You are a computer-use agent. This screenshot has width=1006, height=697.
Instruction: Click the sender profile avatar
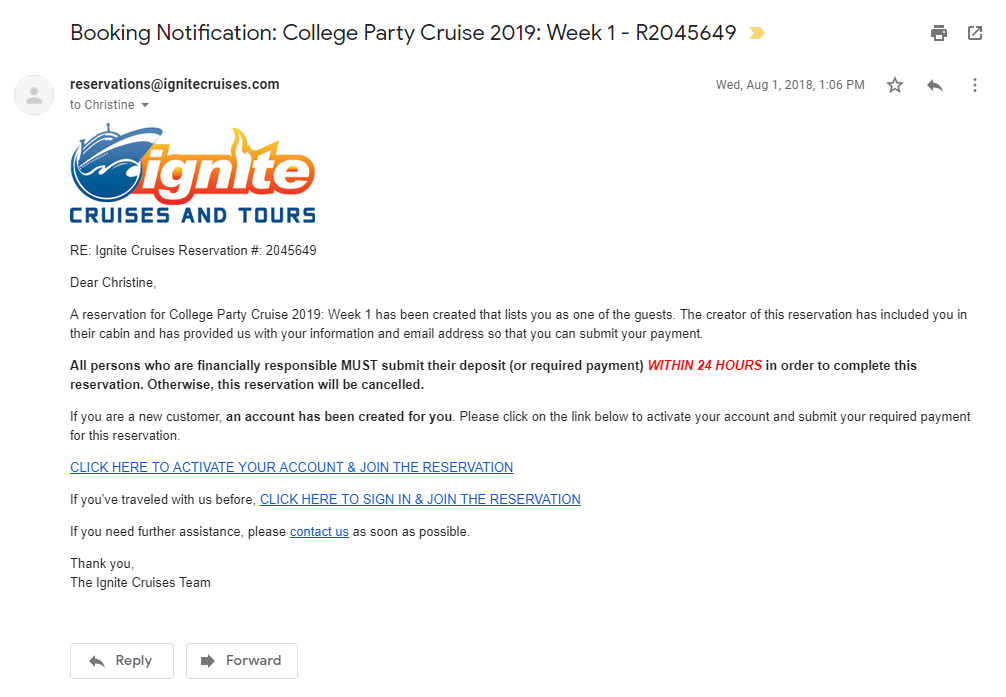click(34, 95)
